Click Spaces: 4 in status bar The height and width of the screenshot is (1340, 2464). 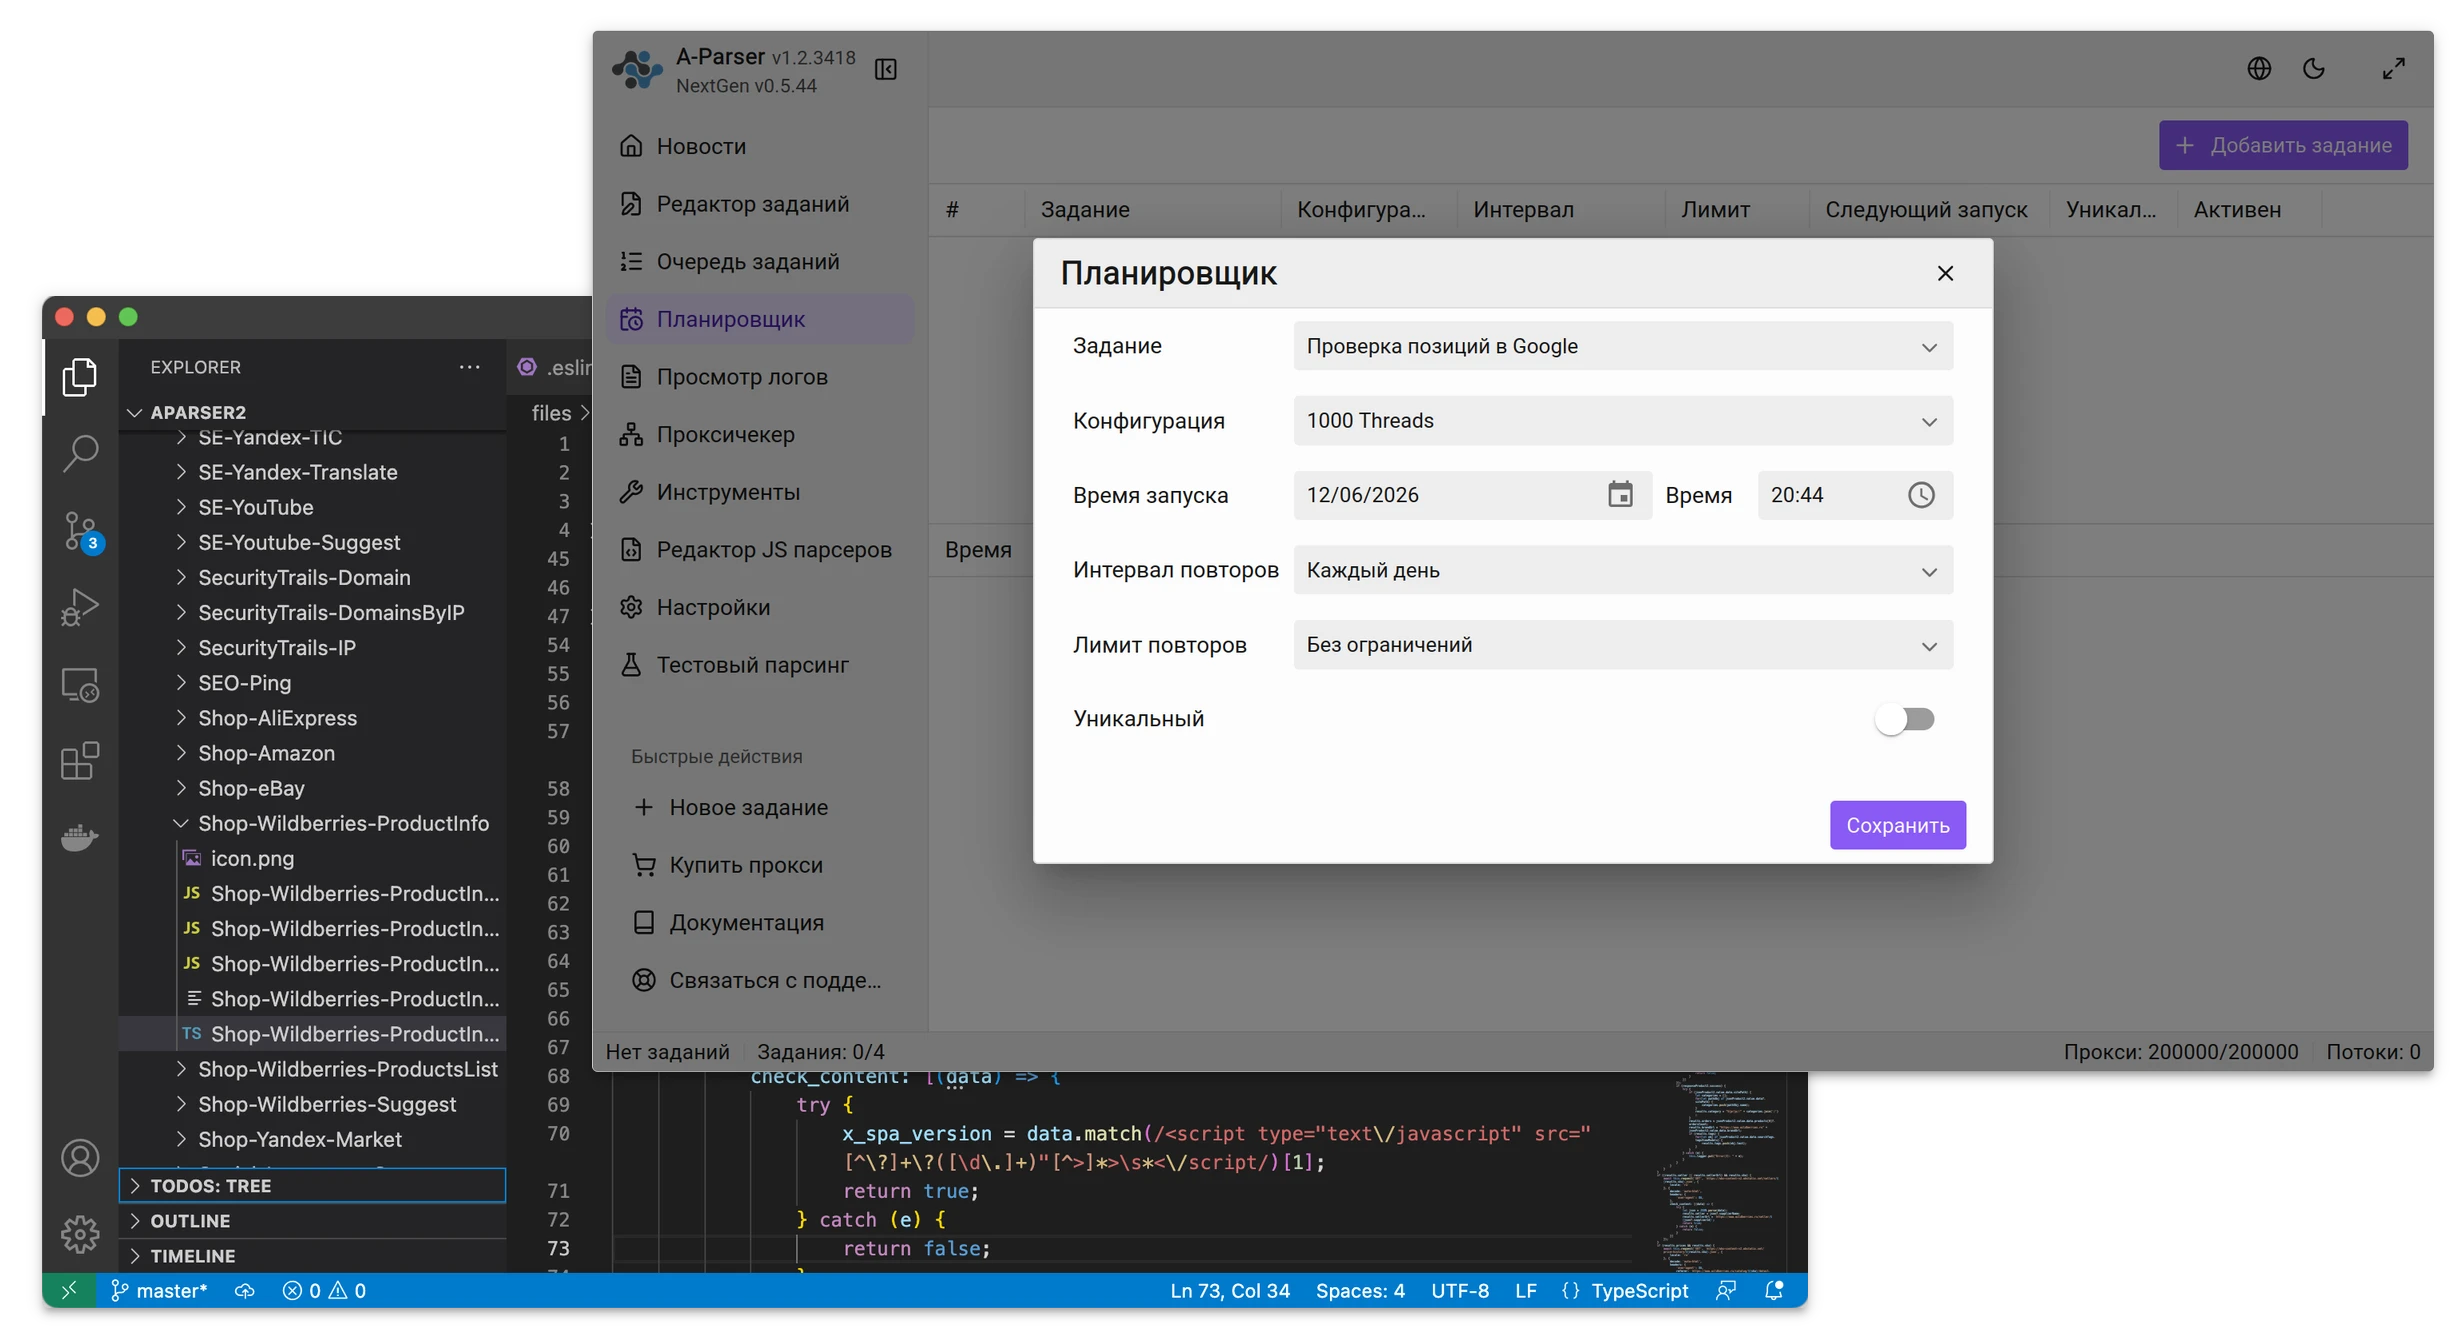1360,1291
